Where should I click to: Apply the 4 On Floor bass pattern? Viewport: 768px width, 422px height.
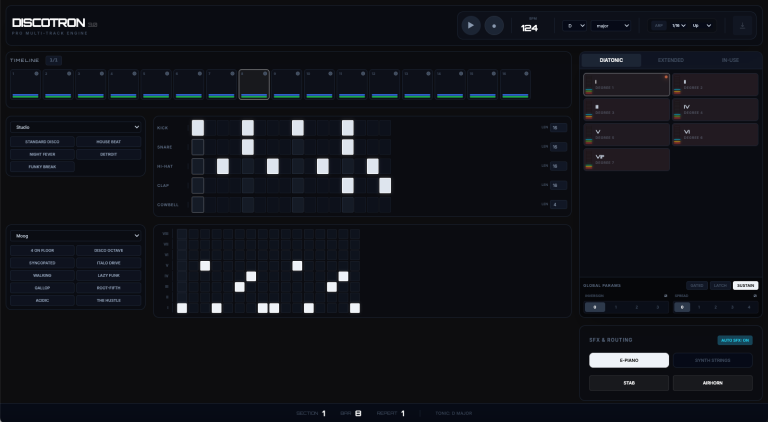43,251
